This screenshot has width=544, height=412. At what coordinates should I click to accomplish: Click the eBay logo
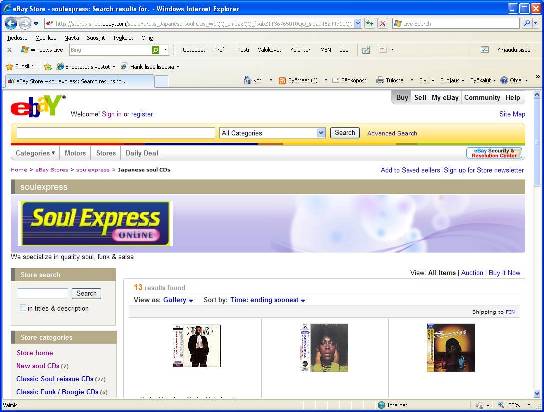point(37,106)
